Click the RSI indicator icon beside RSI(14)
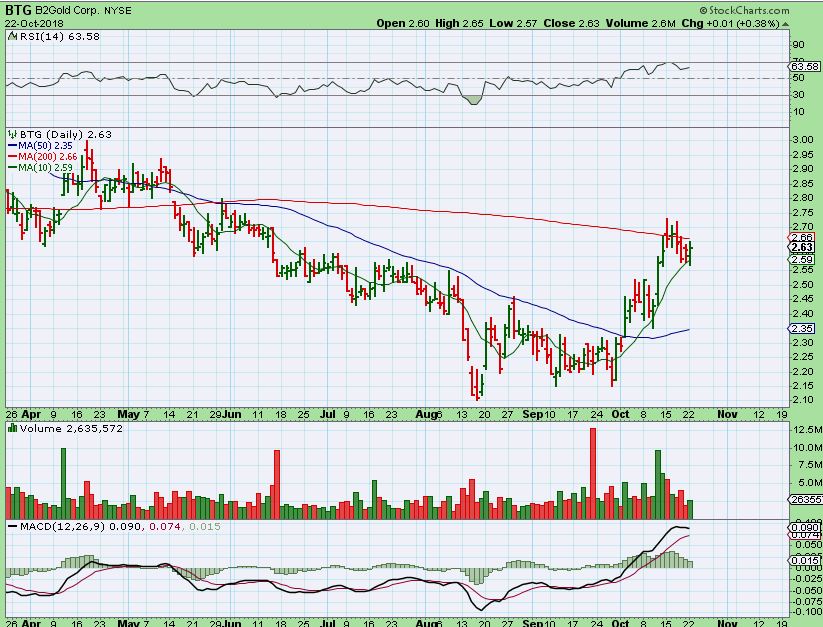This screenshot has width=823, height=627. pyautogui.click(x=13, y=36)
